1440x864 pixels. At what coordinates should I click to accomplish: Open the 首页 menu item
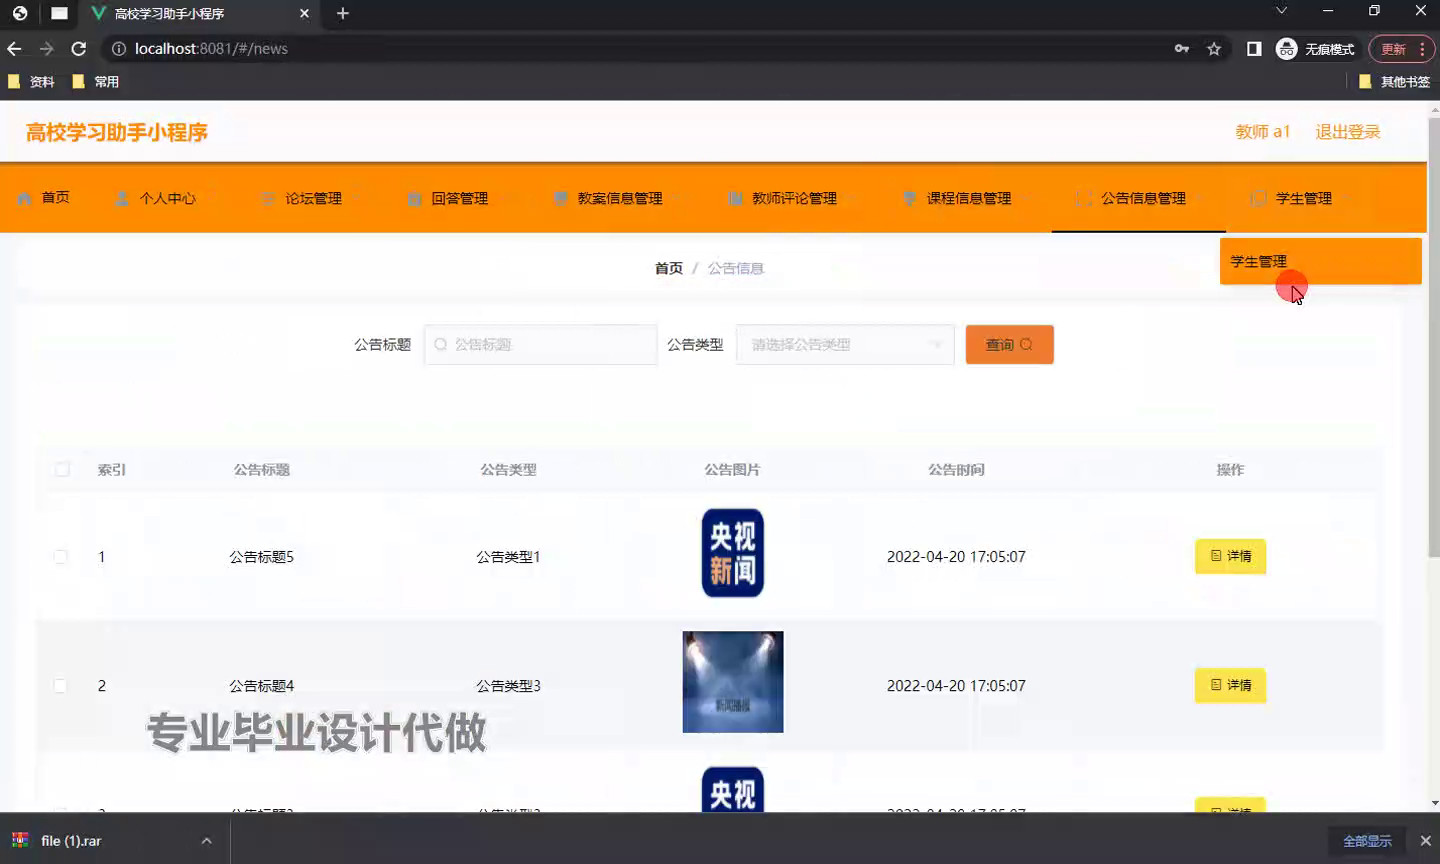(x=55, y=198)
